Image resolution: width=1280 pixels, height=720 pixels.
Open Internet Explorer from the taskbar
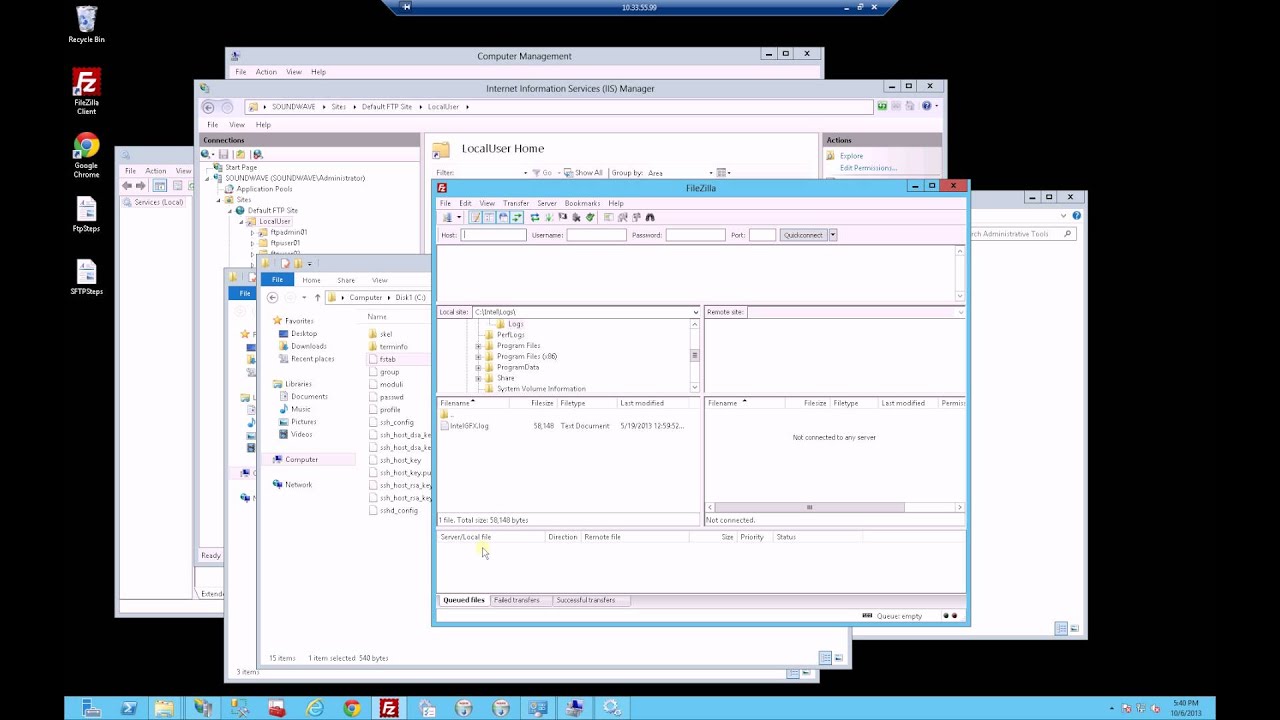click(314, 708)
